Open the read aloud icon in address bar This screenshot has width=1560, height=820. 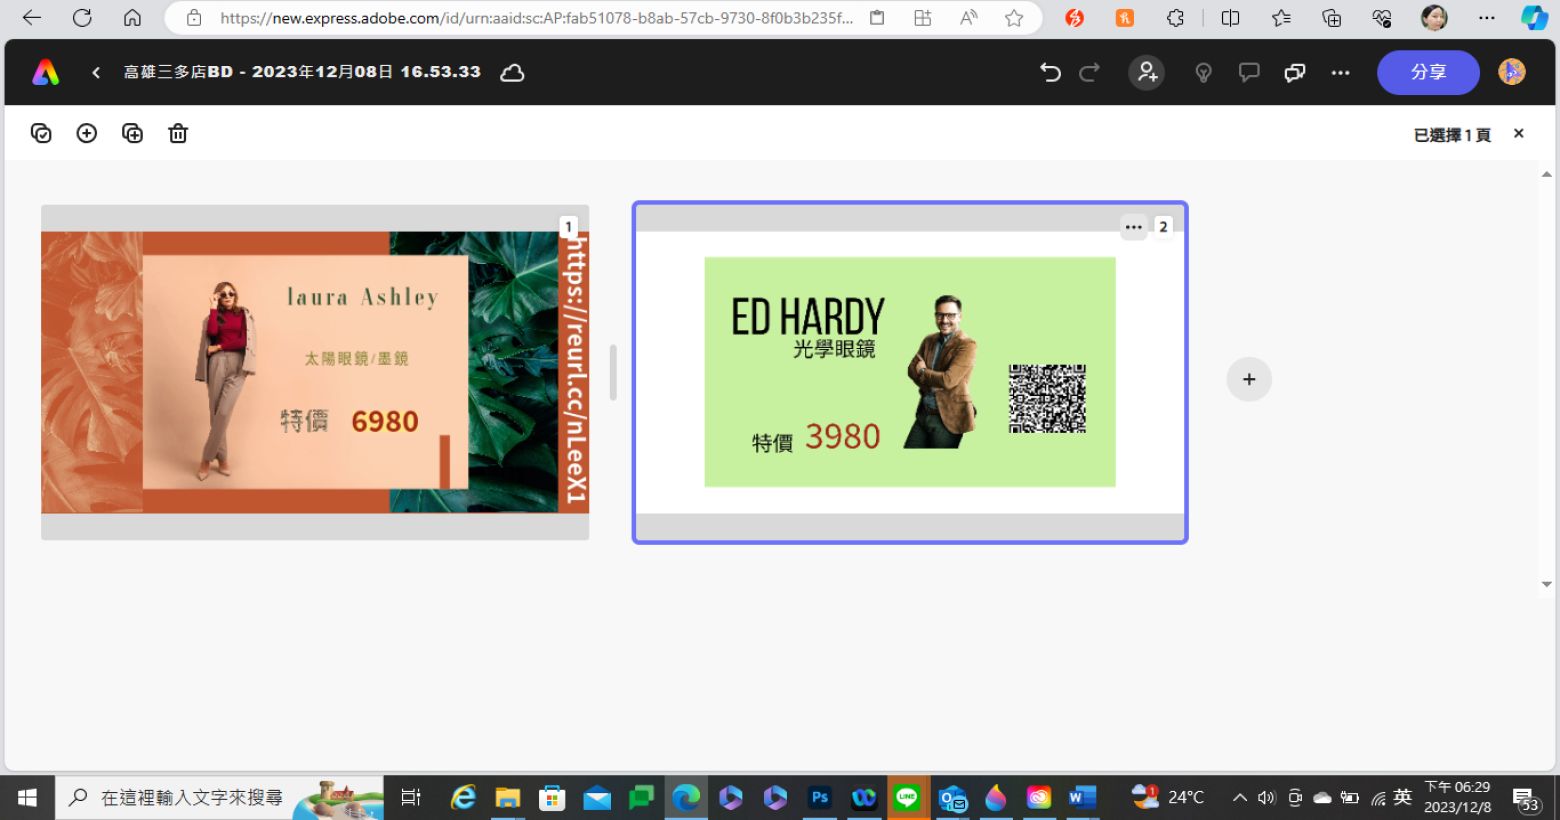pyautogui.click(x=968, y=18)
